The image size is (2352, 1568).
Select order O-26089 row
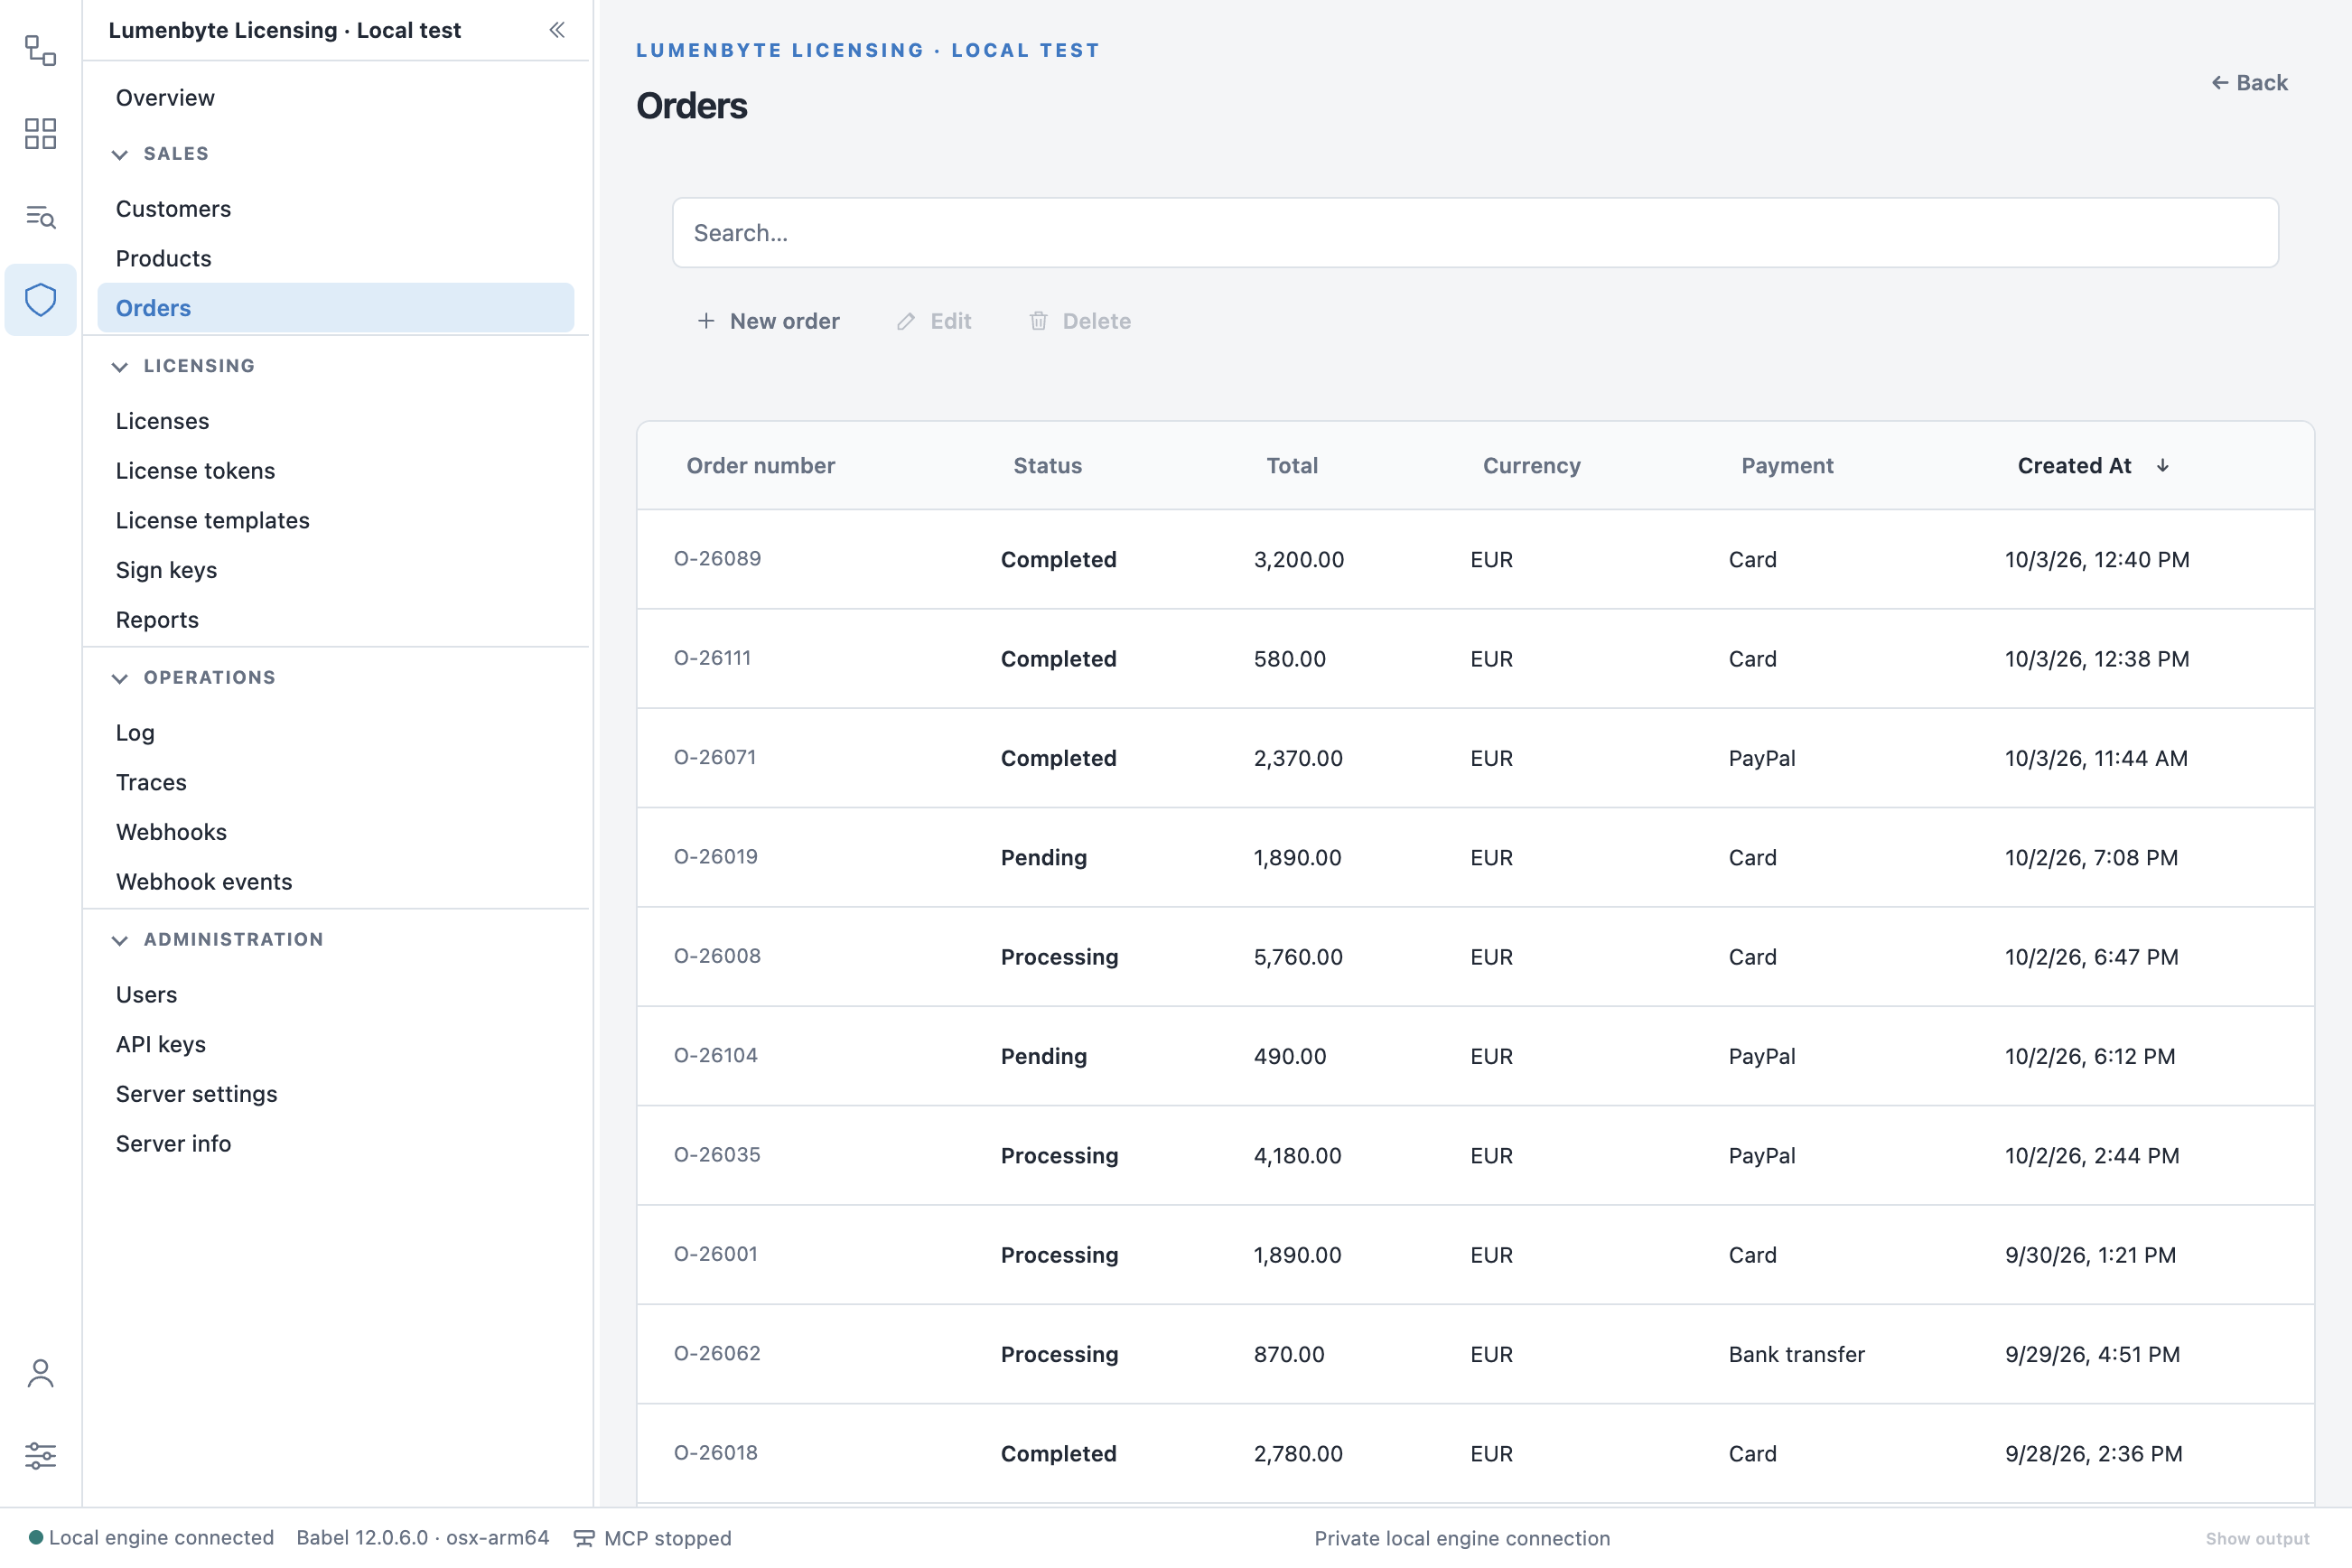tap(1476, 559)
